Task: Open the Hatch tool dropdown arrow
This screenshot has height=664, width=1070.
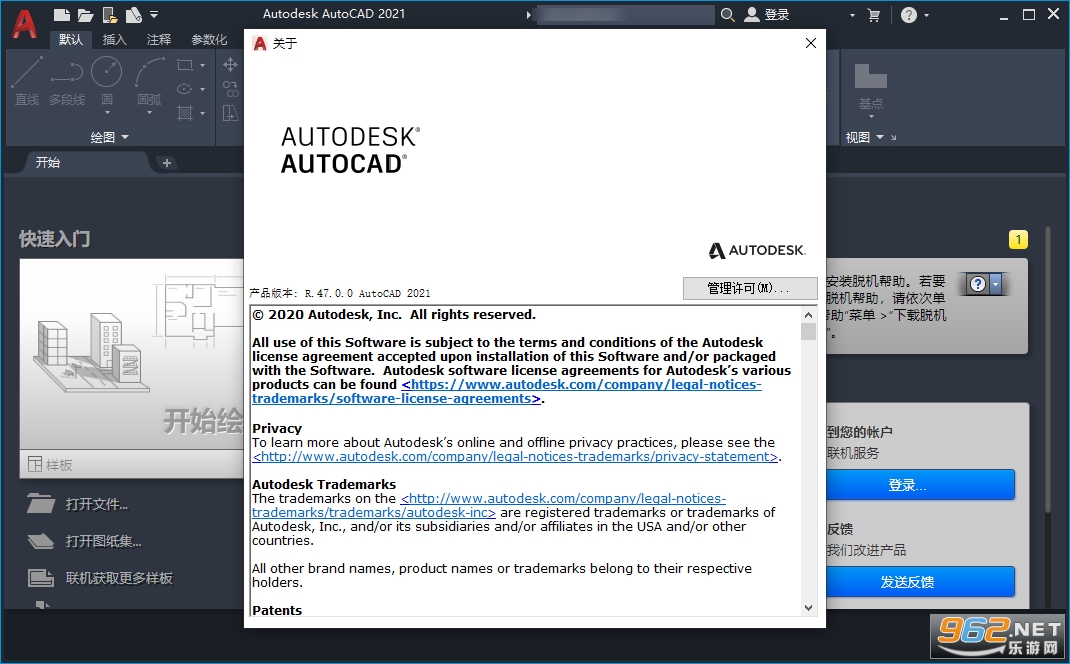Action: pyautogui.click(x=203, y=113)
